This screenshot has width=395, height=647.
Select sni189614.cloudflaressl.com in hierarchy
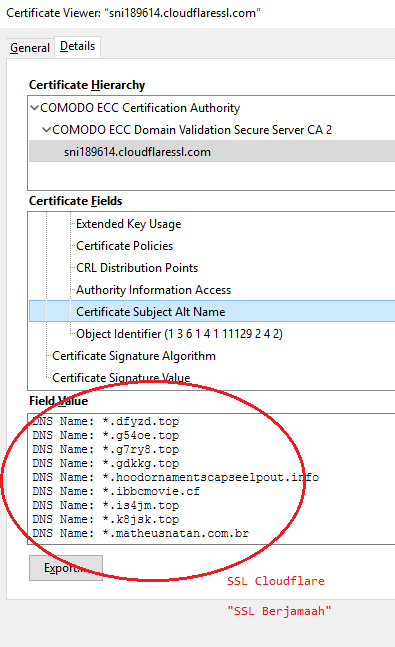(x=212, y=152)
